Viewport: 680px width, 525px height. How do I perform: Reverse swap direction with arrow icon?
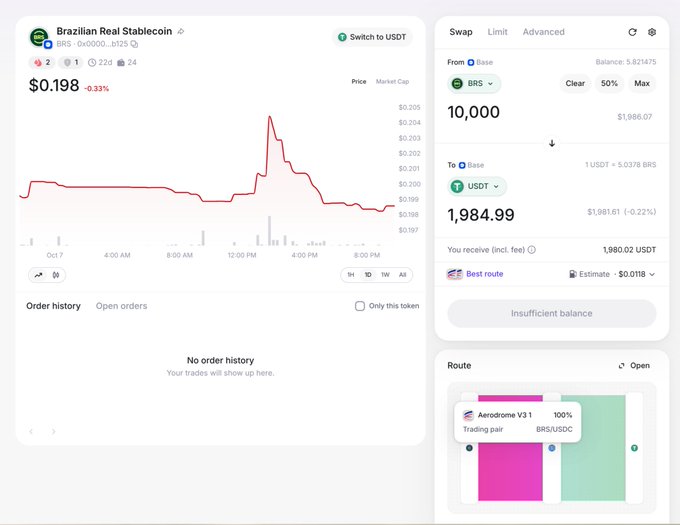(x=552, y=143)
